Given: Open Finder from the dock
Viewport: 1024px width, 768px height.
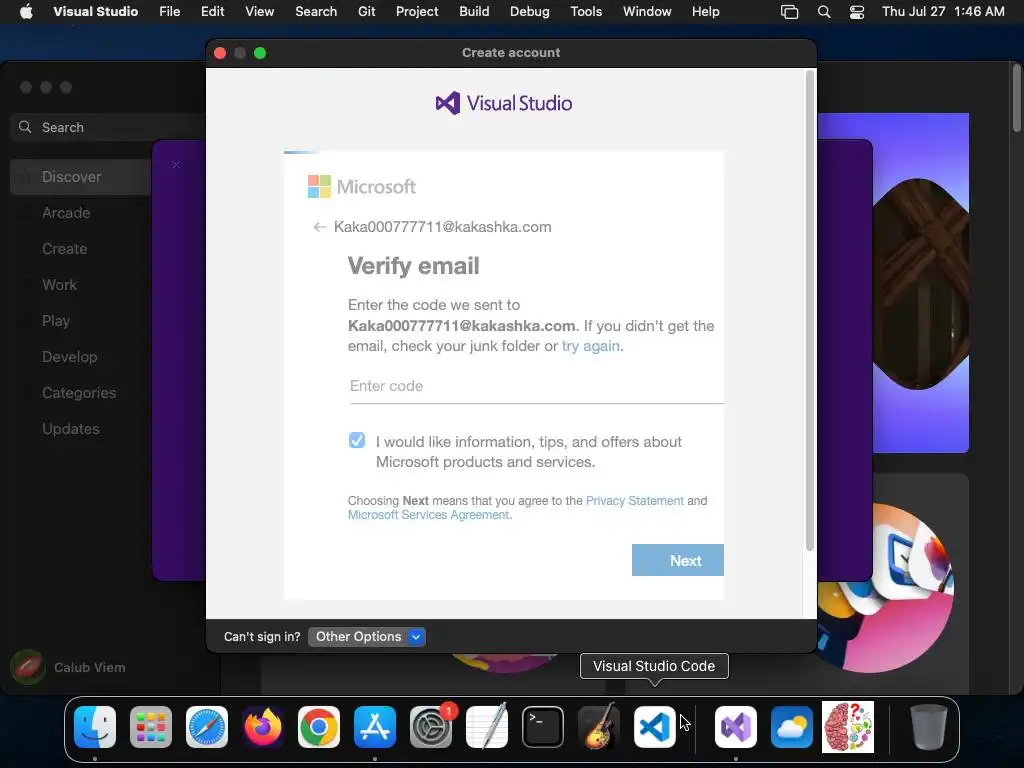Looking at the screenshot, I should [x=95, y=727].
